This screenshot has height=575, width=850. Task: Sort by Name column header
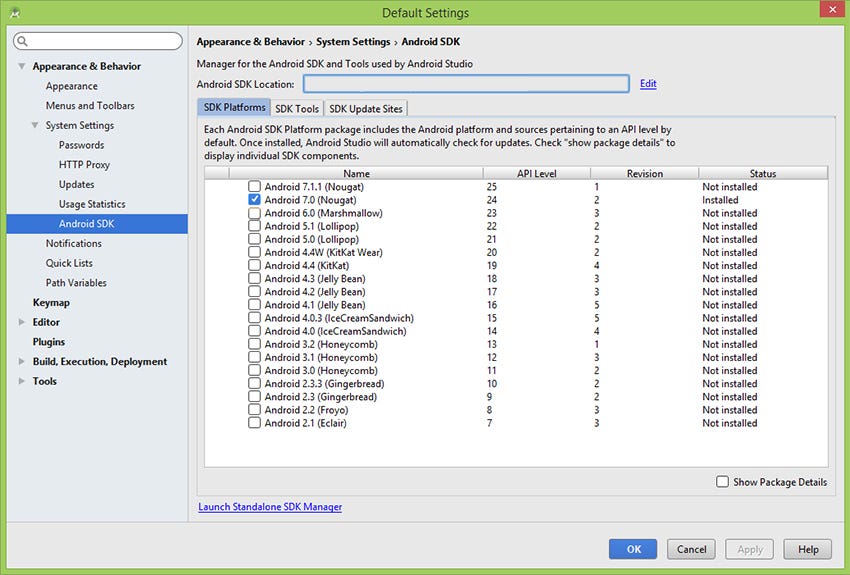[356, 173]
